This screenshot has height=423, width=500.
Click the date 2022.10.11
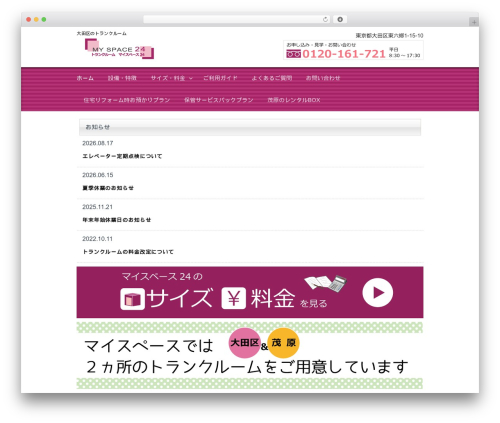pos(97,239)
